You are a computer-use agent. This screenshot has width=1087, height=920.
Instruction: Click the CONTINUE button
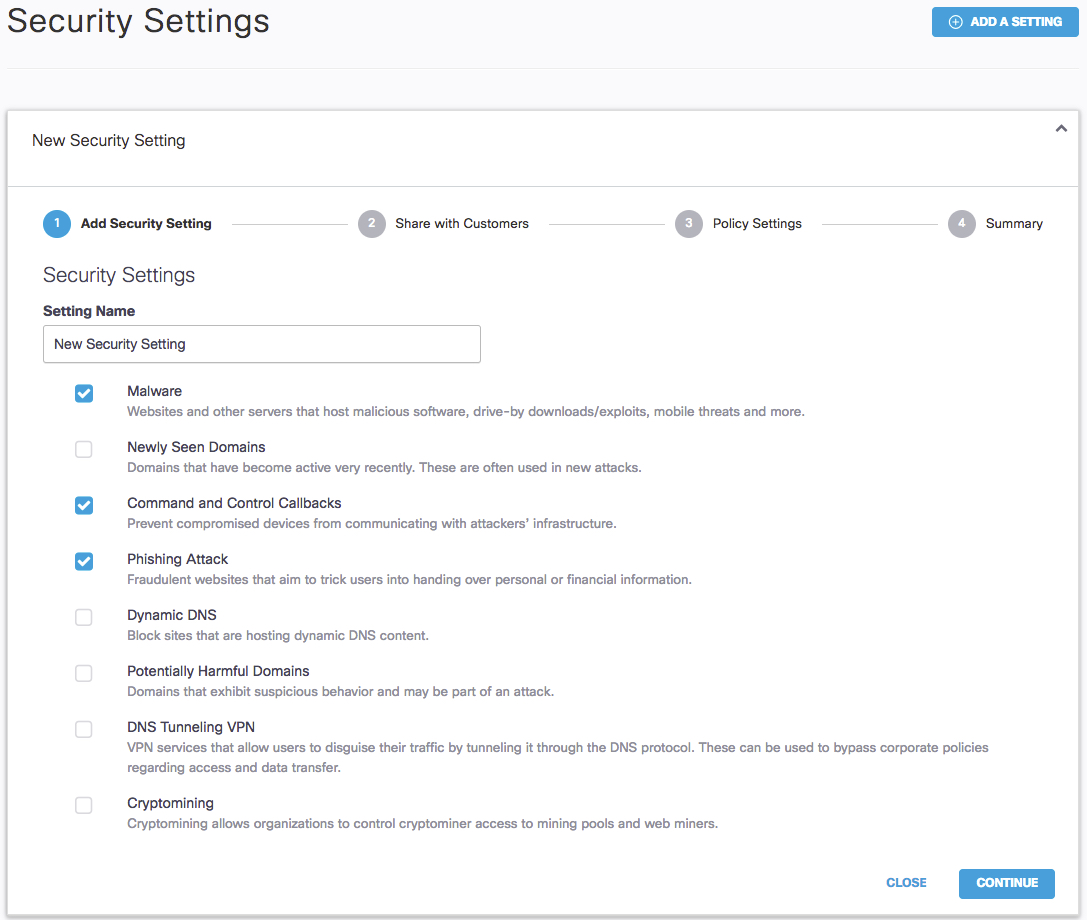[1006, 883]
